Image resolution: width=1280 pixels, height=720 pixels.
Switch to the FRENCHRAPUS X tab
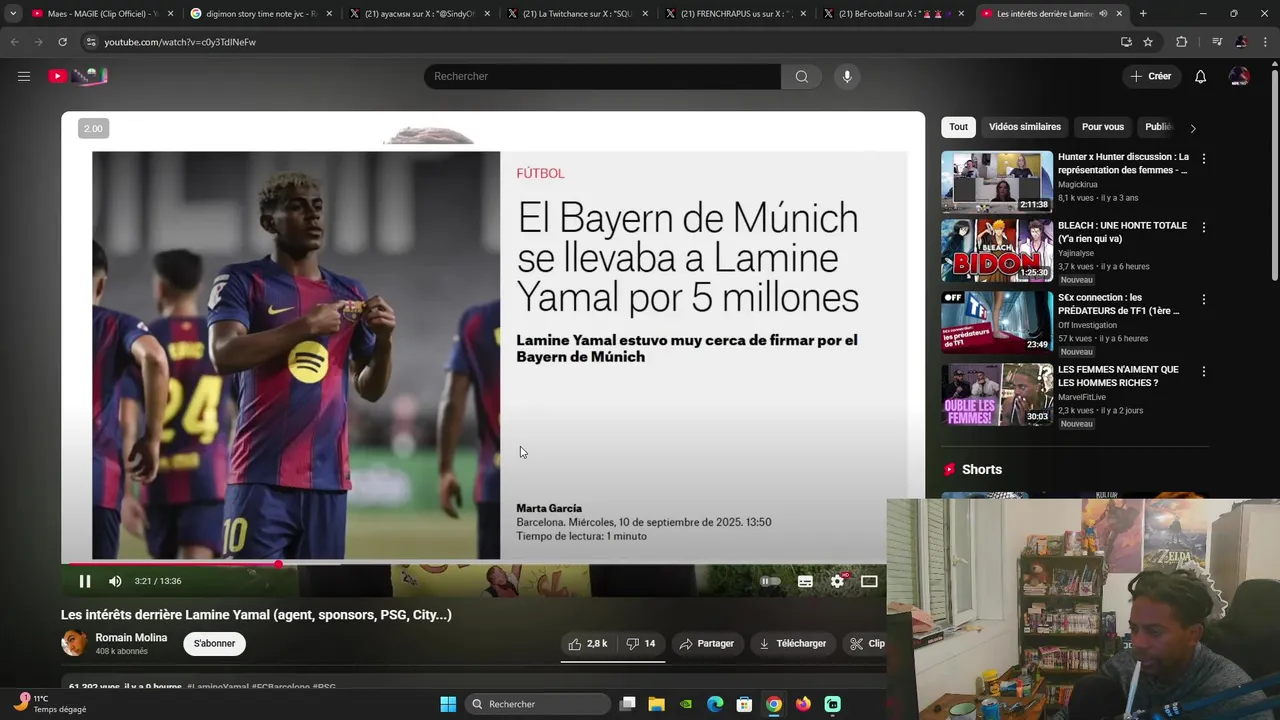pyautogui.click(x=735, y=14)
